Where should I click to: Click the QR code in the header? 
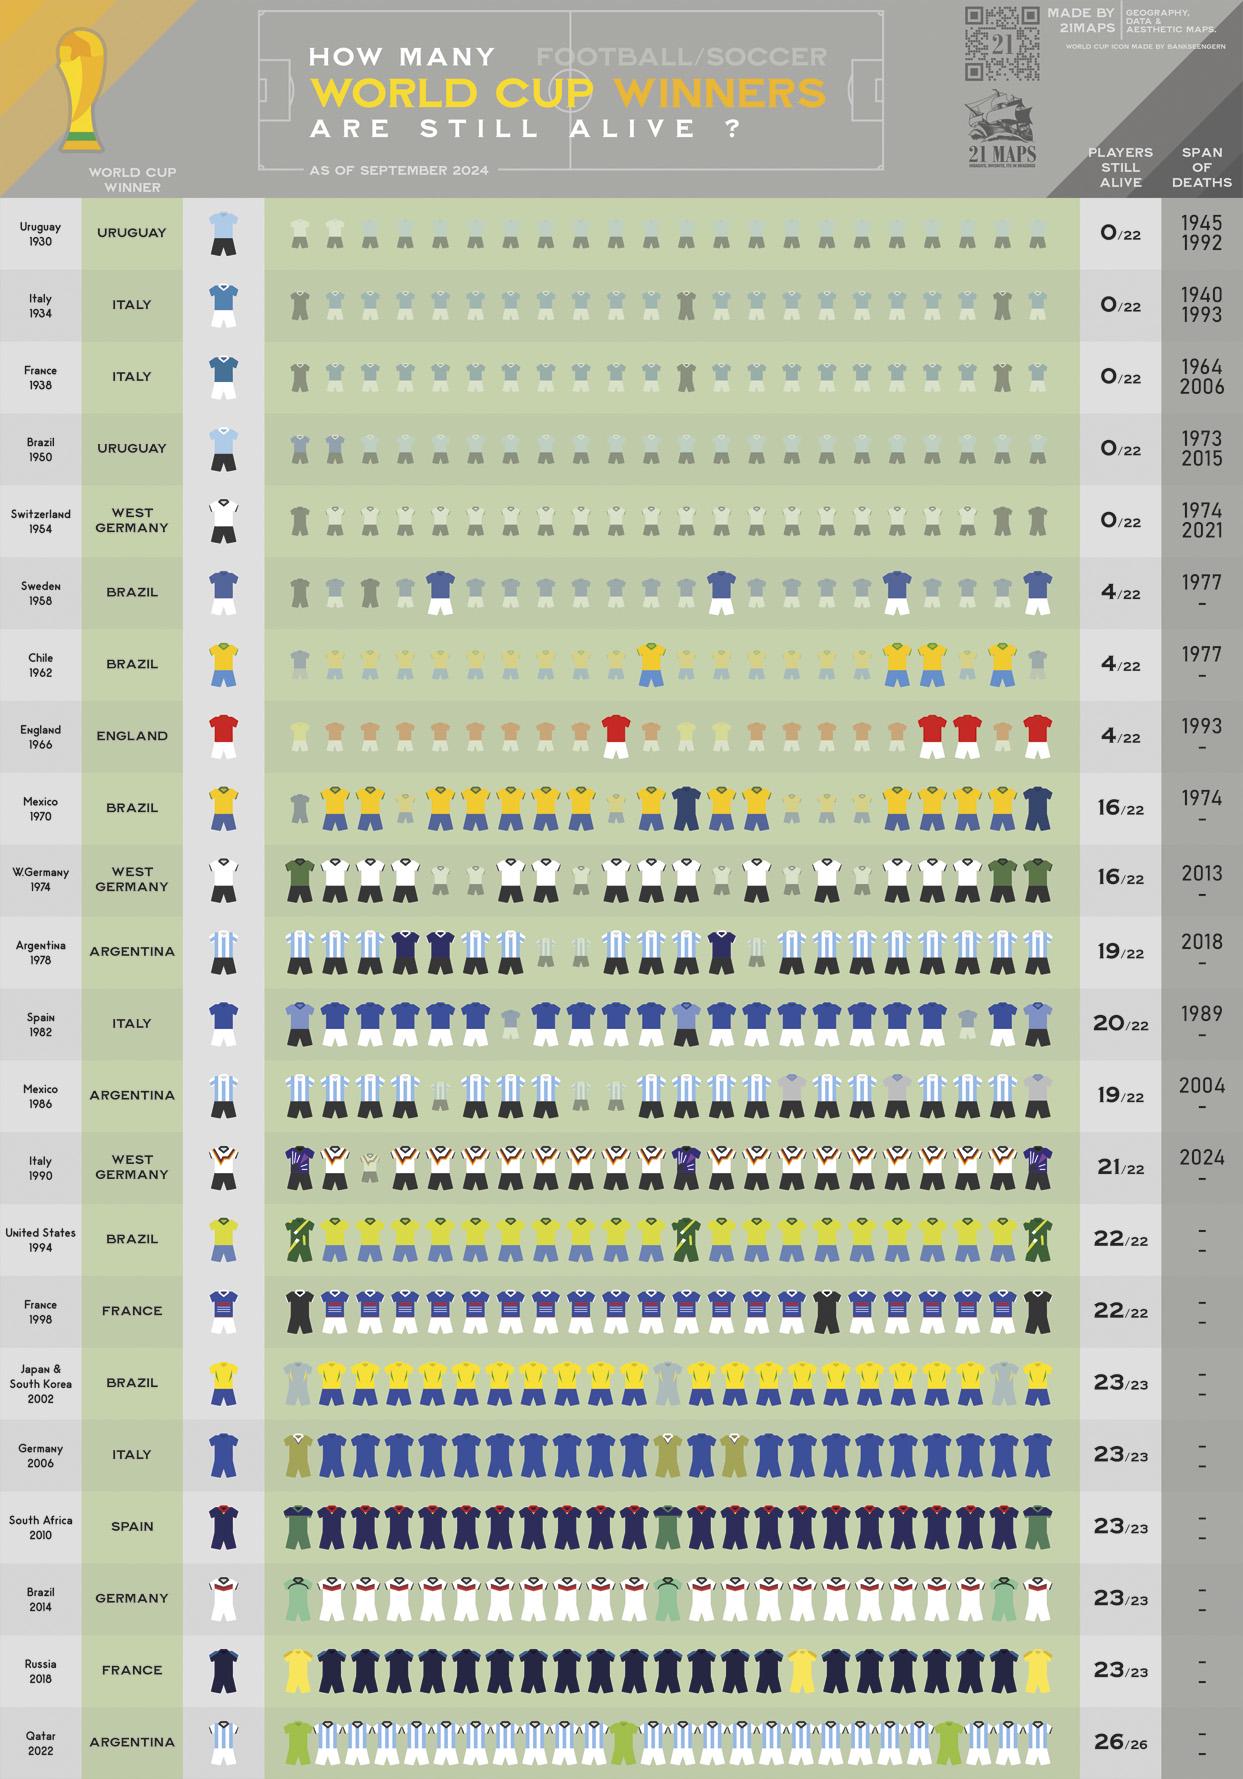point(1002,43)
